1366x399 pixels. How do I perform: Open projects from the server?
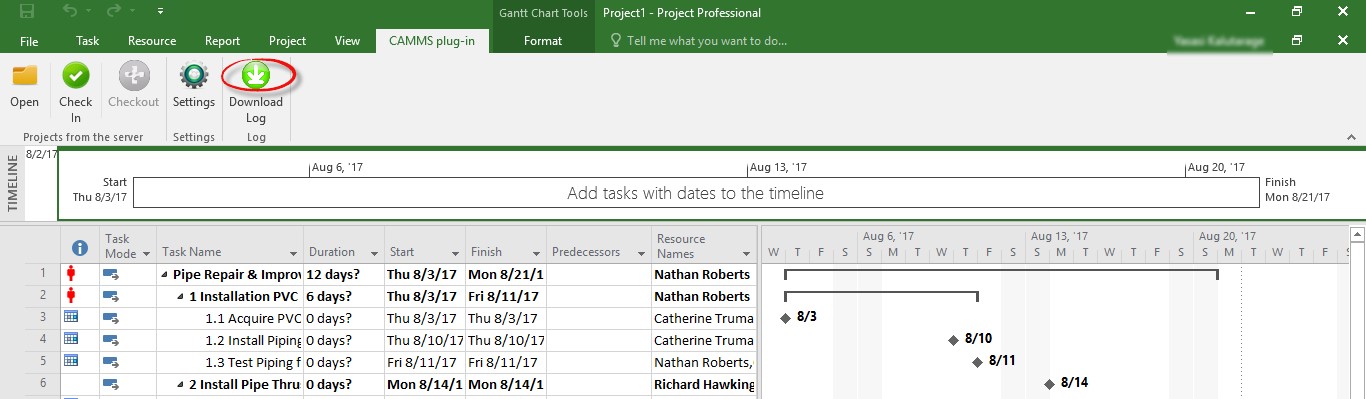tap(24, 86)
